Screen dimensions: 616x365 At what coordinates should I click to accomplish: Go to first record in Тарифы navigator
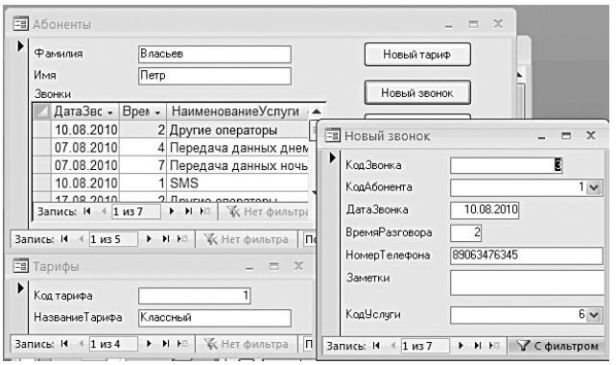[64, 345]
